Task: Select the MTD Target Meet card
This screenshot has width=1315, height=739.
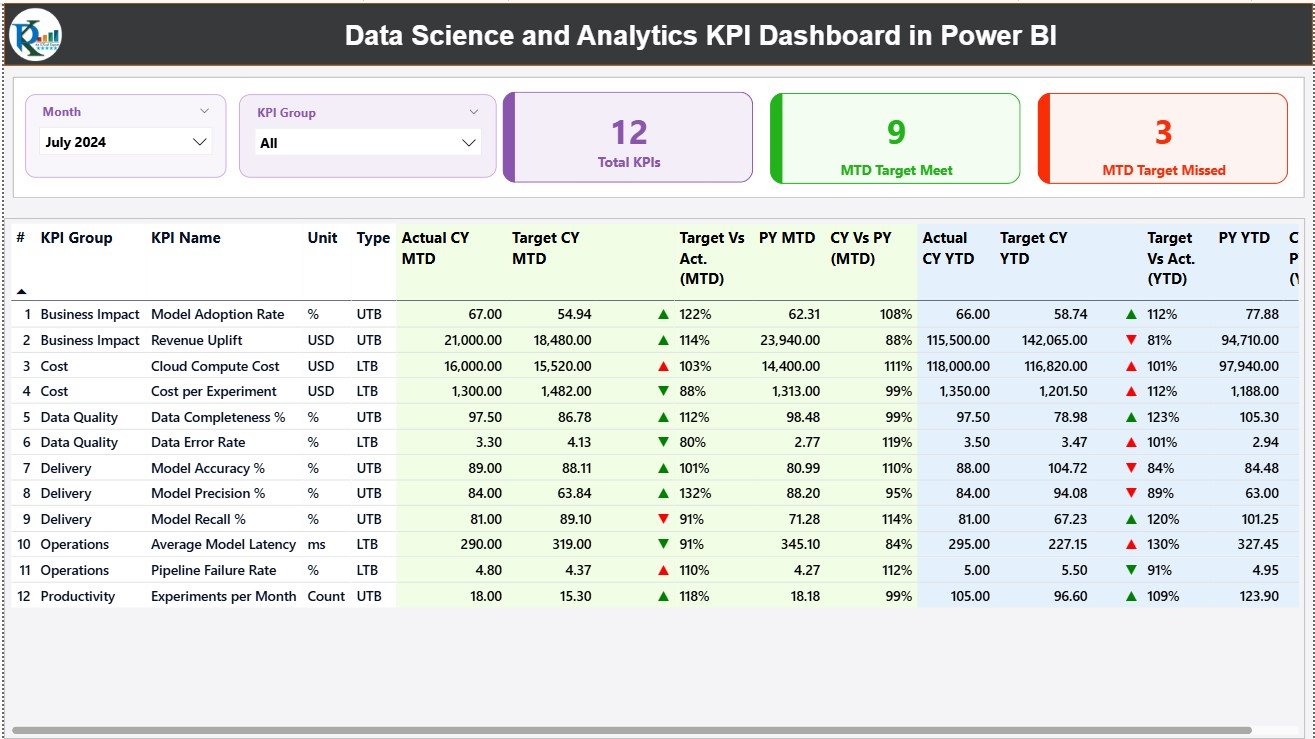Action: (x=895, y=137)
